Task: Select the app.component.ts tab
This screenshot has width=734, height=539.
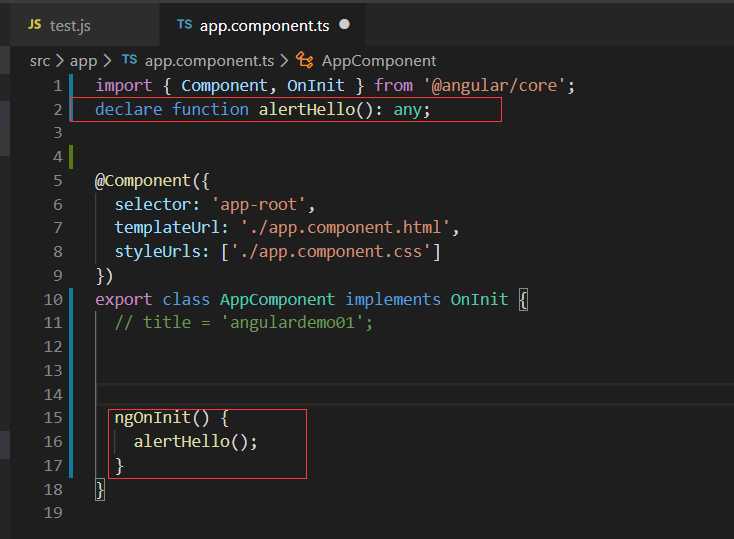Action: click(x=264, y=25)
